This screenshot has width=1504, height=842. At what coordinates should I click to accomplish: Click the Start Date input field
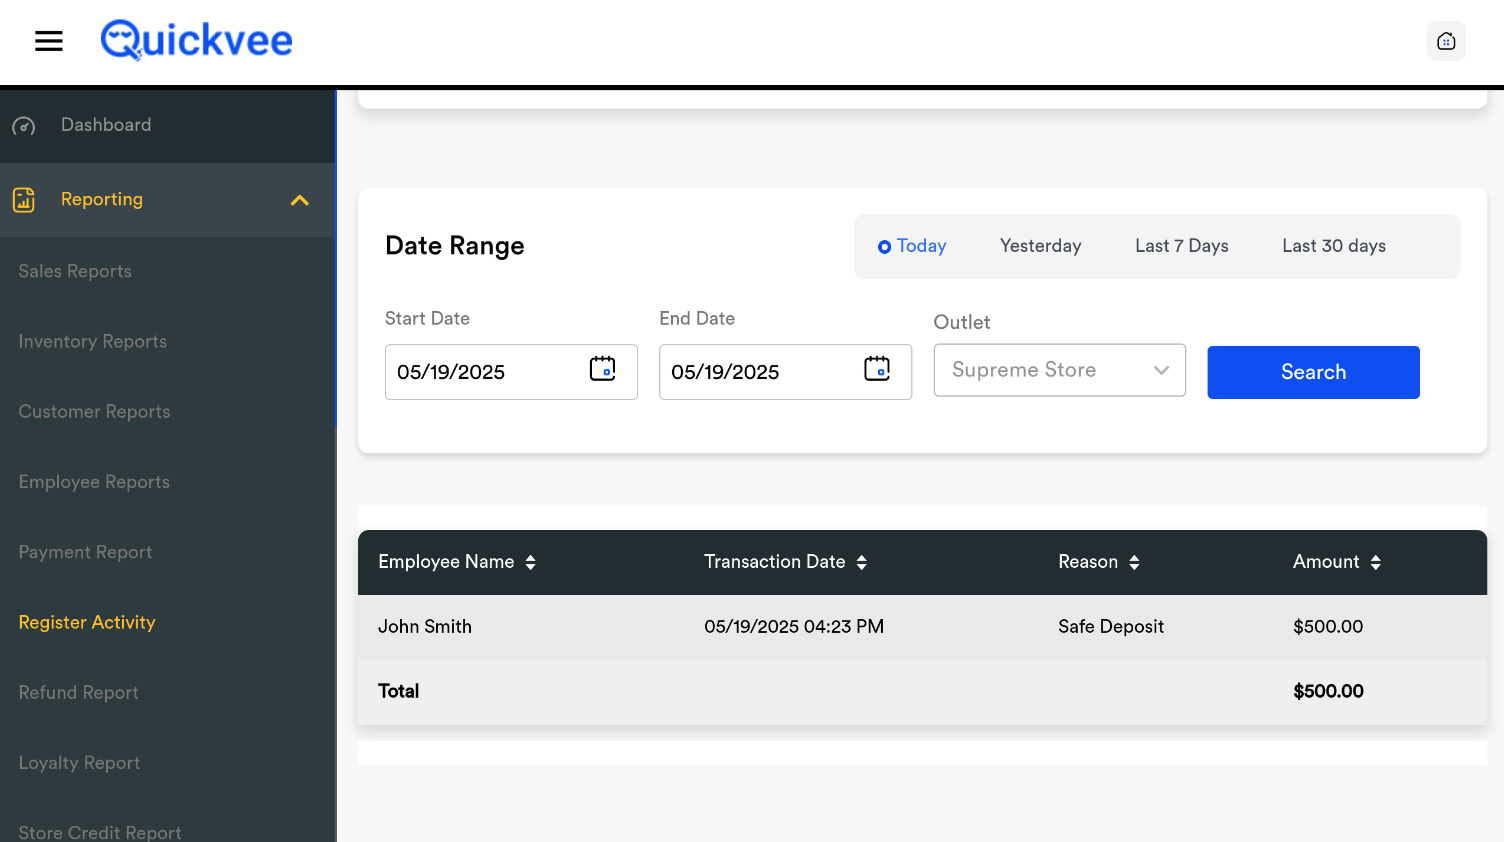pyautogui.click(x=485, y=372)
